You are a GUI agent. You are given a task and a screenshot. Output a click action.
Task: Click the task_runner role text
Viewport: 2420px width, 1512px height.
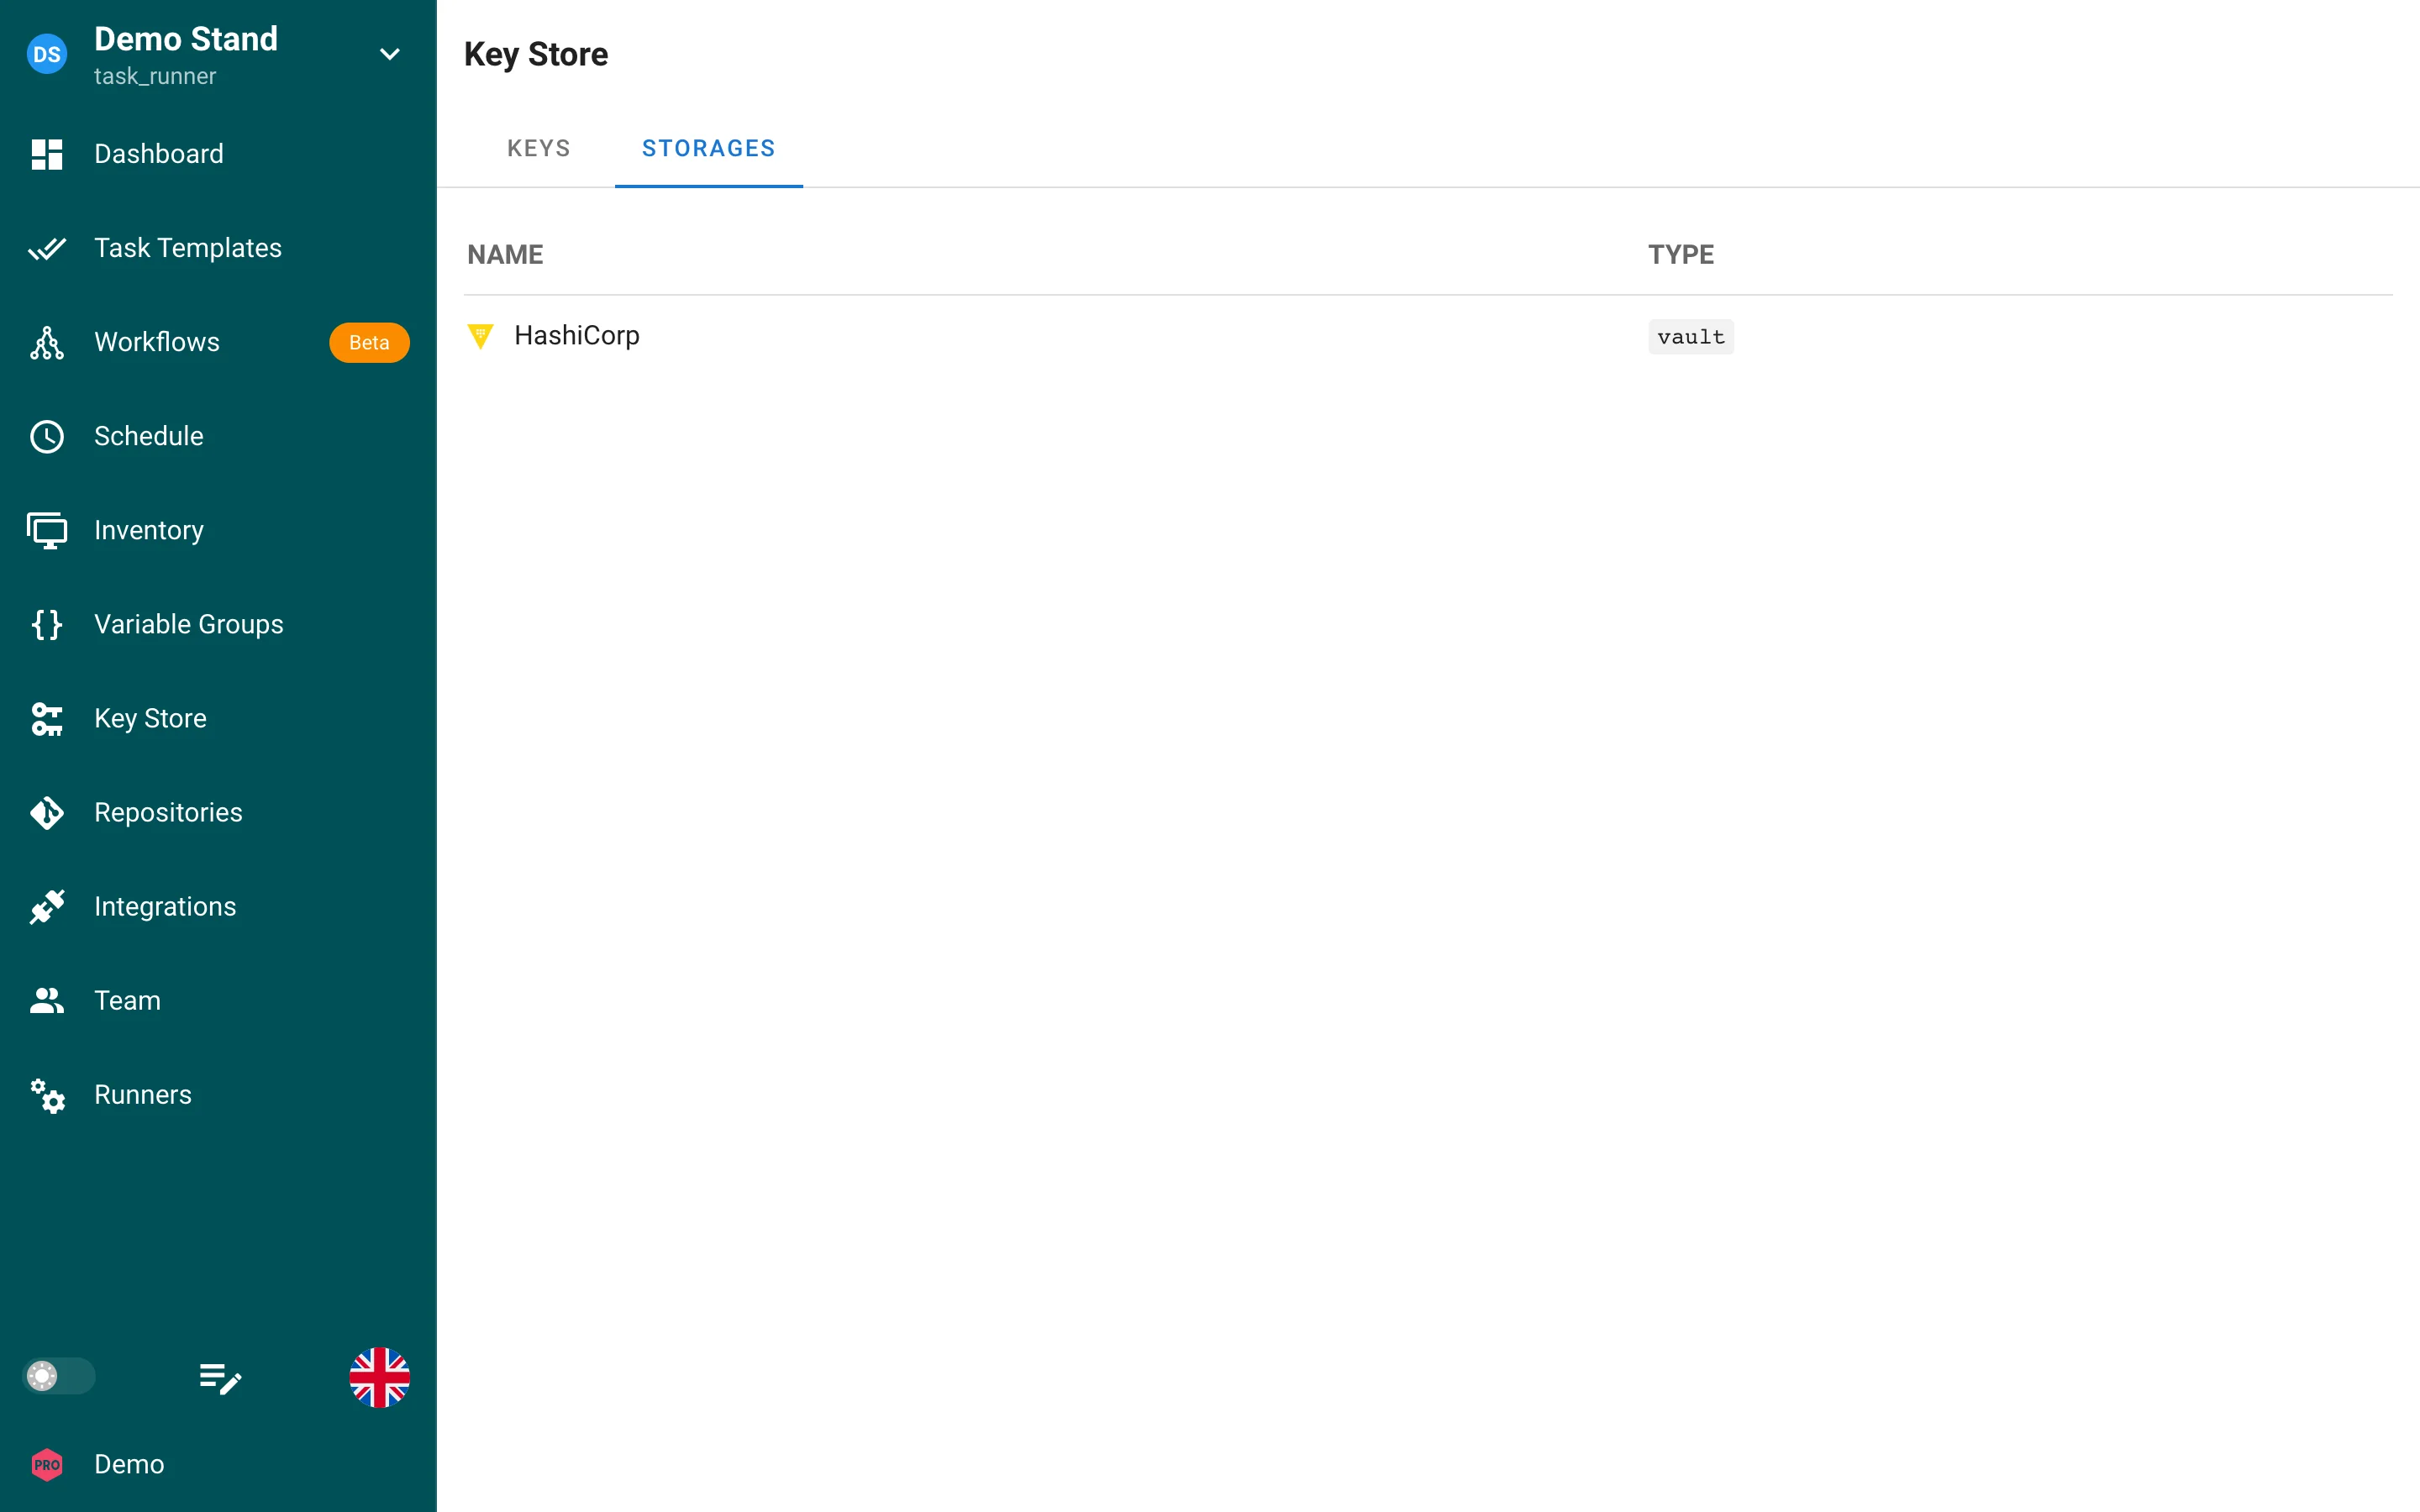(x=155, y=77)
